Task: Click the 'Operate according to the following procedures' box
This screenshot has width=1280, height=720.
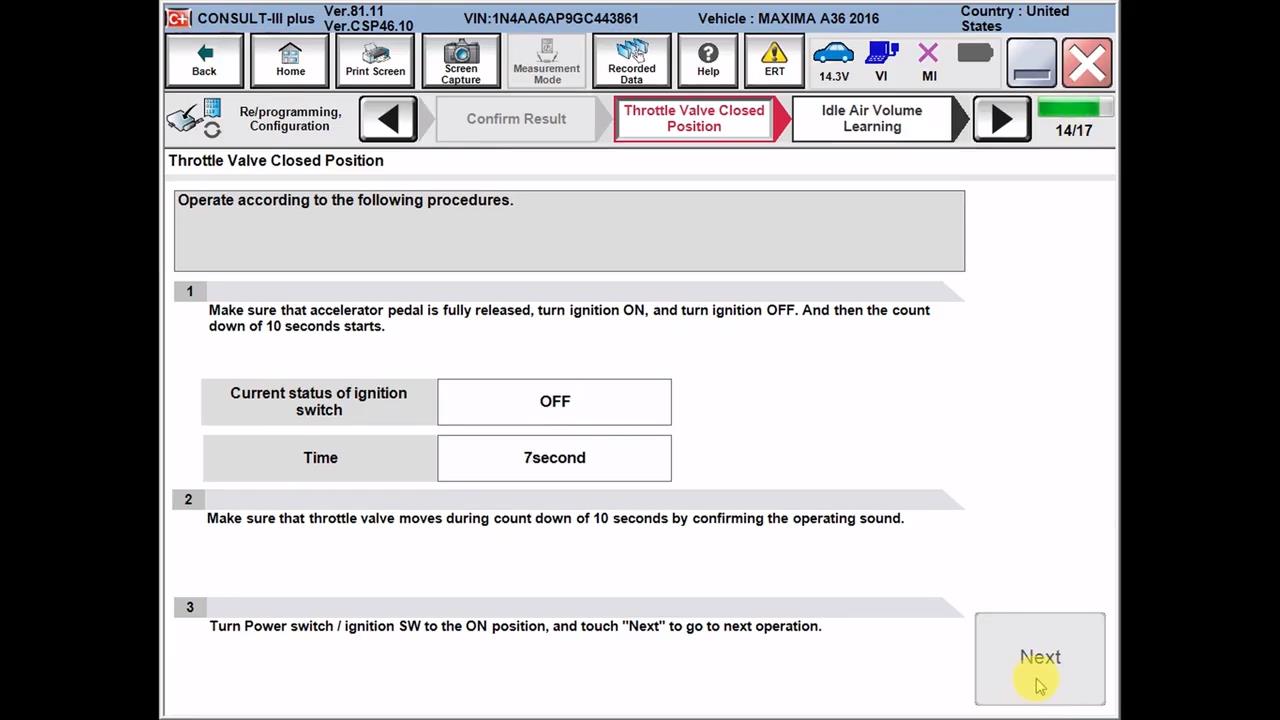Action: coord(569,231)
